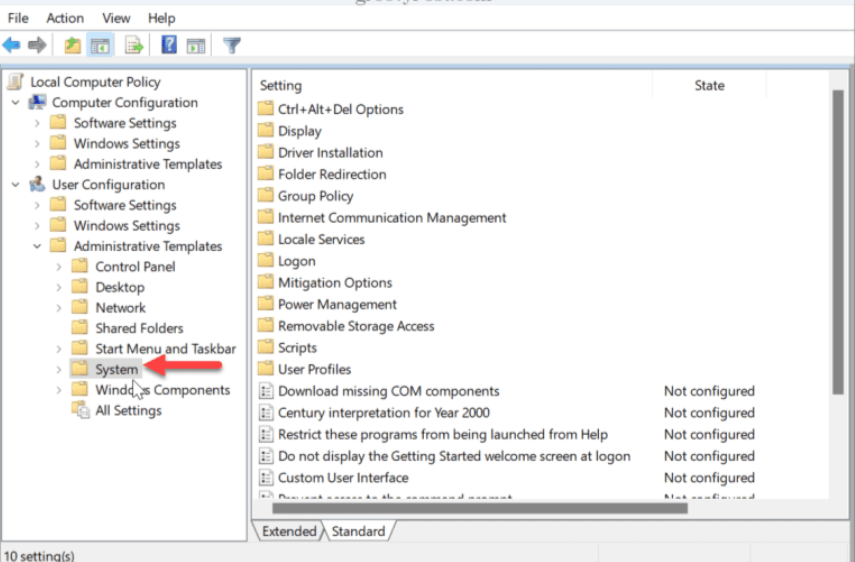The height and width of the screenshot is (562, 855).
Task: Sort list by the State column header
Action: 709,86
